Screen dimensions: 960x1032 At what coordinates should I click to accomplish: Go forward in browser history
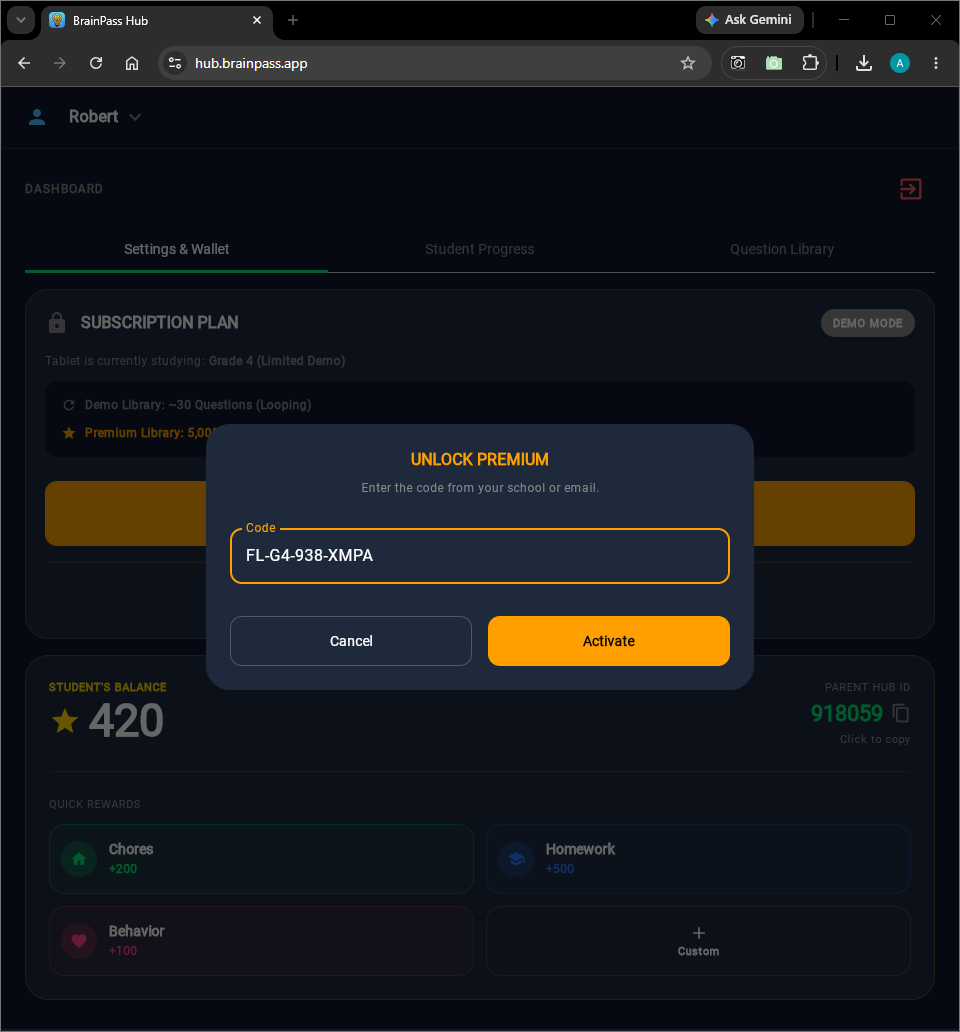[60, 63]
